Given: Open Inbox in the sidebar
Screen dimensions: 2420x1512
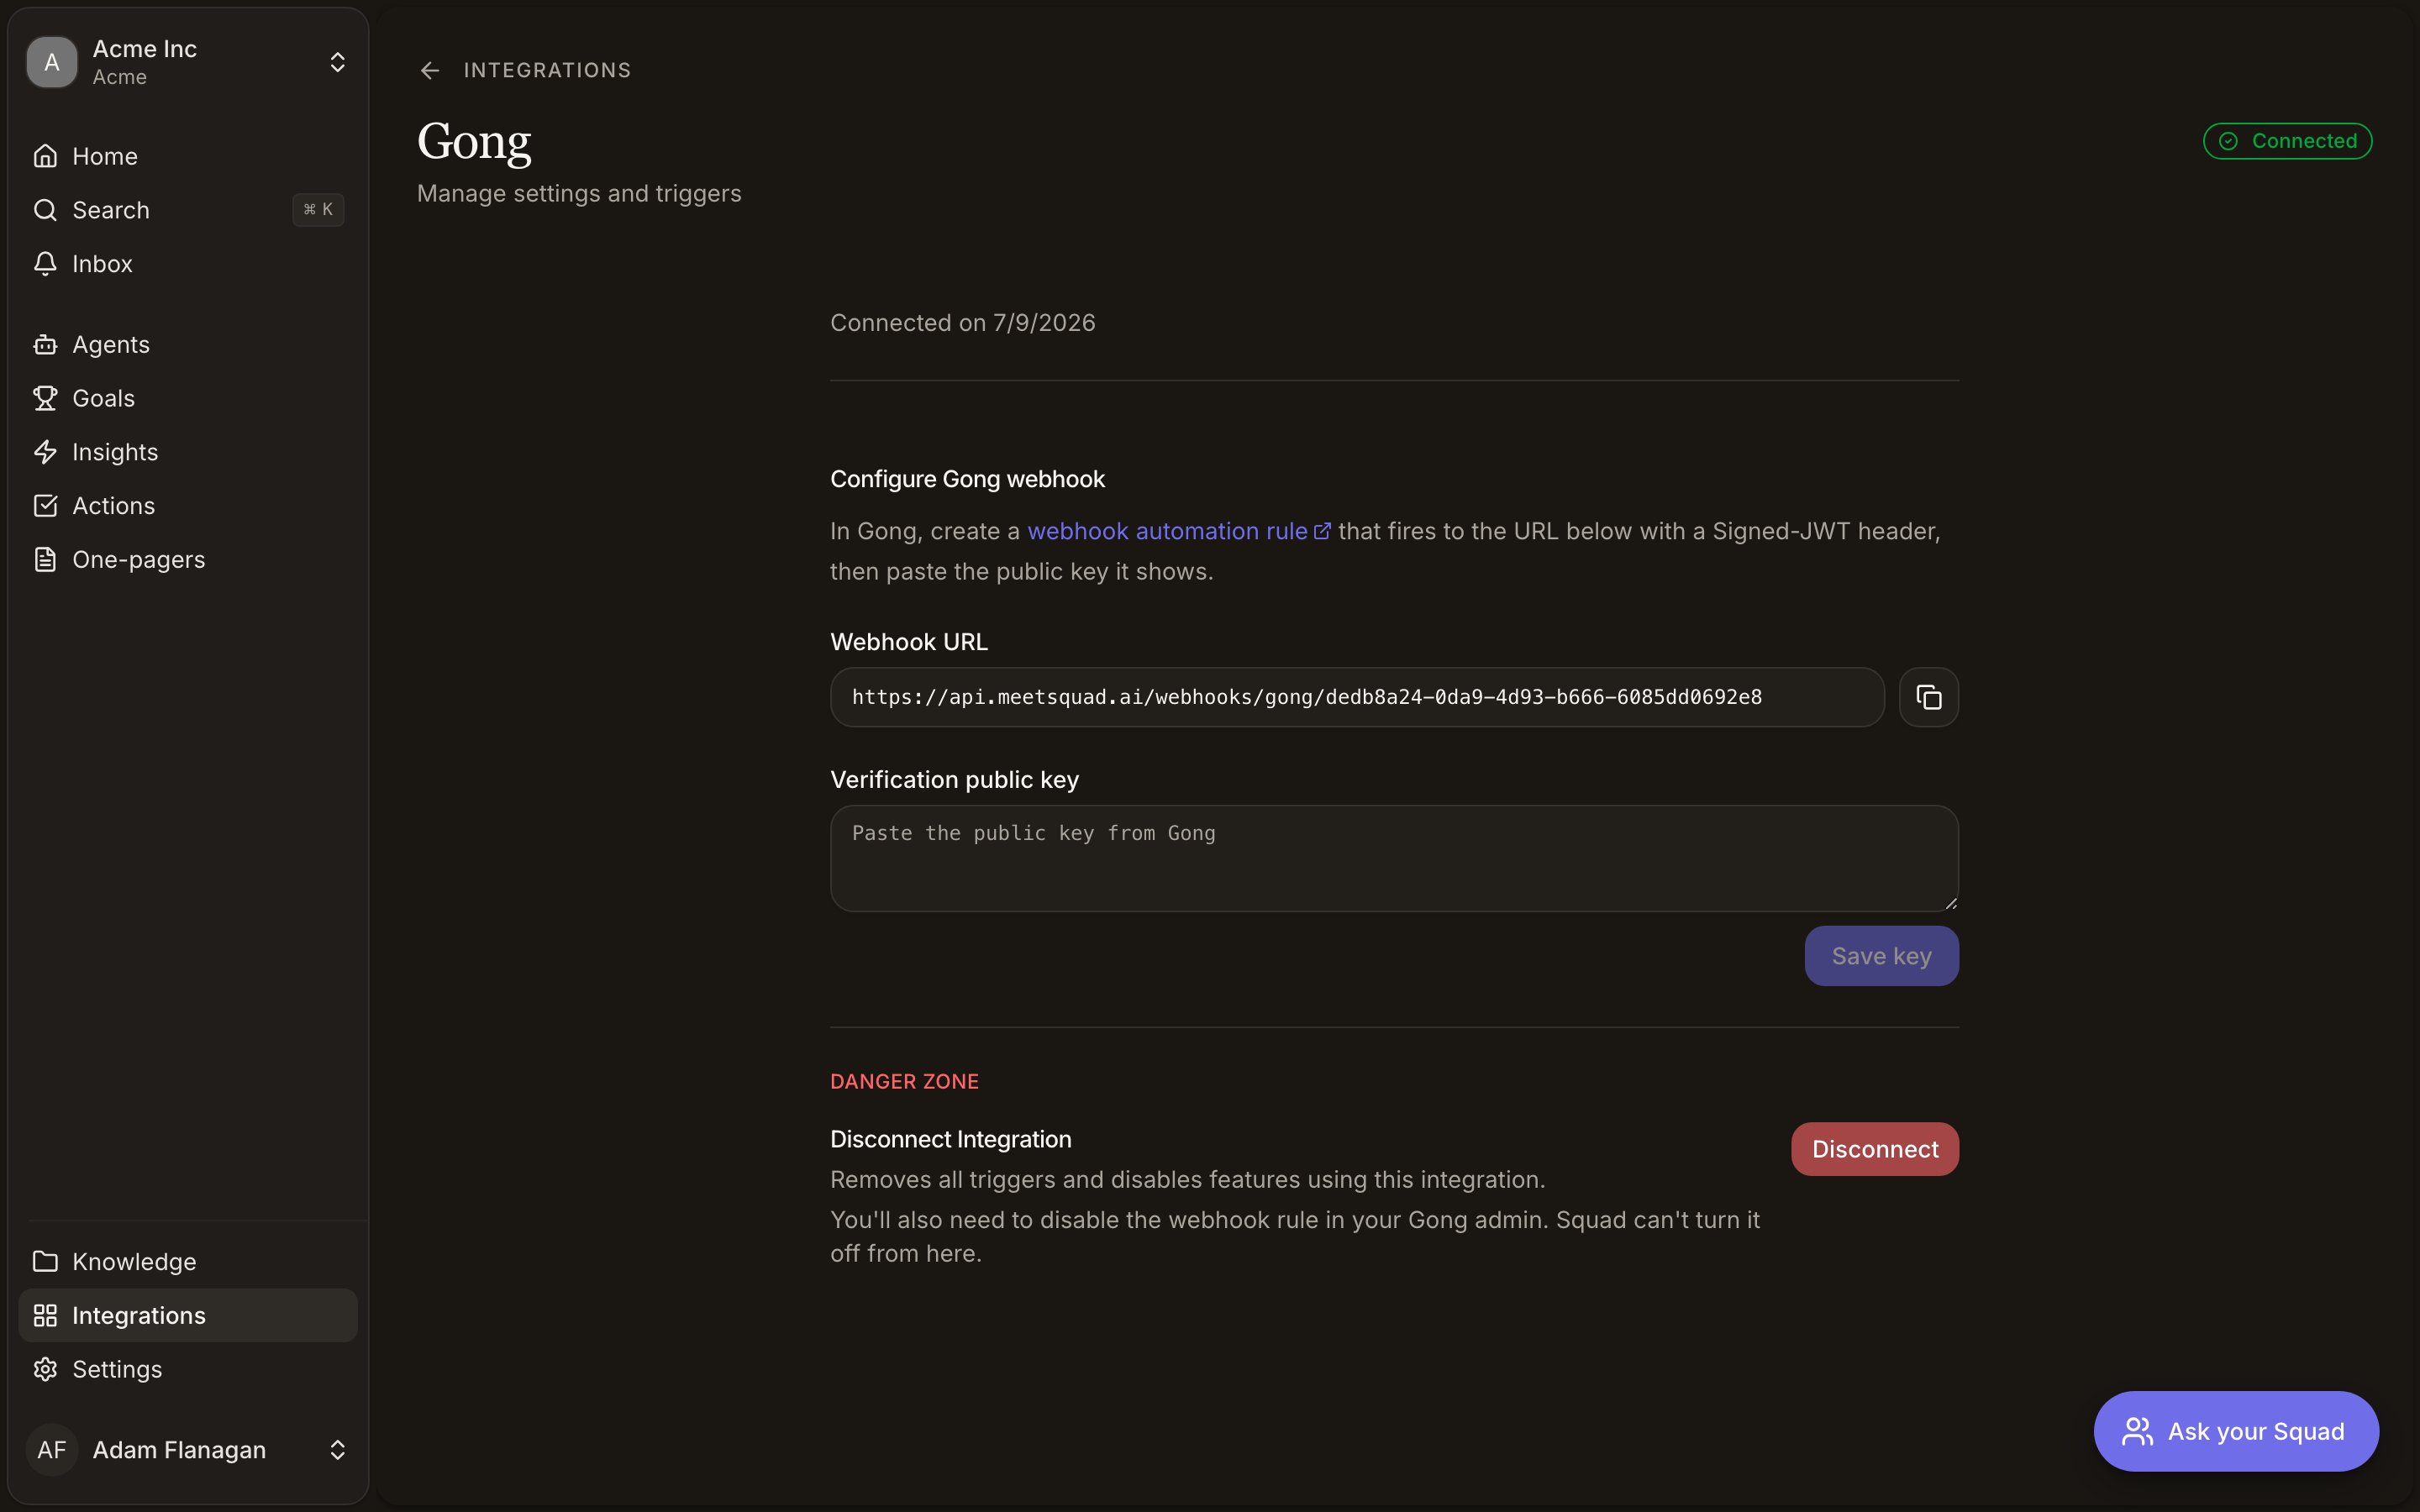Looking at the screenshot, I should click(188, 264).
